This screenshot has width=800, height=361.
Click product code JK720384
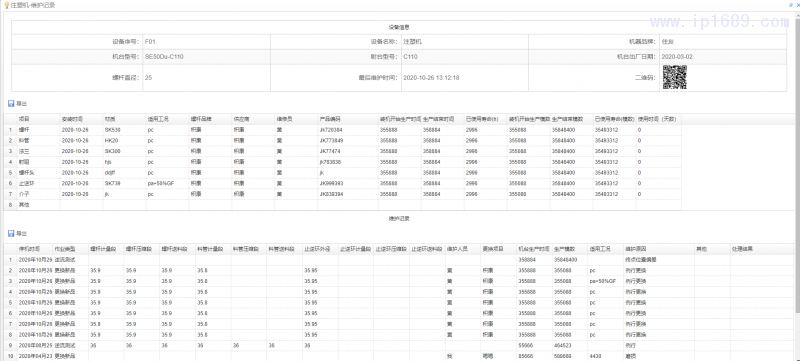click(x=331, y=130)
